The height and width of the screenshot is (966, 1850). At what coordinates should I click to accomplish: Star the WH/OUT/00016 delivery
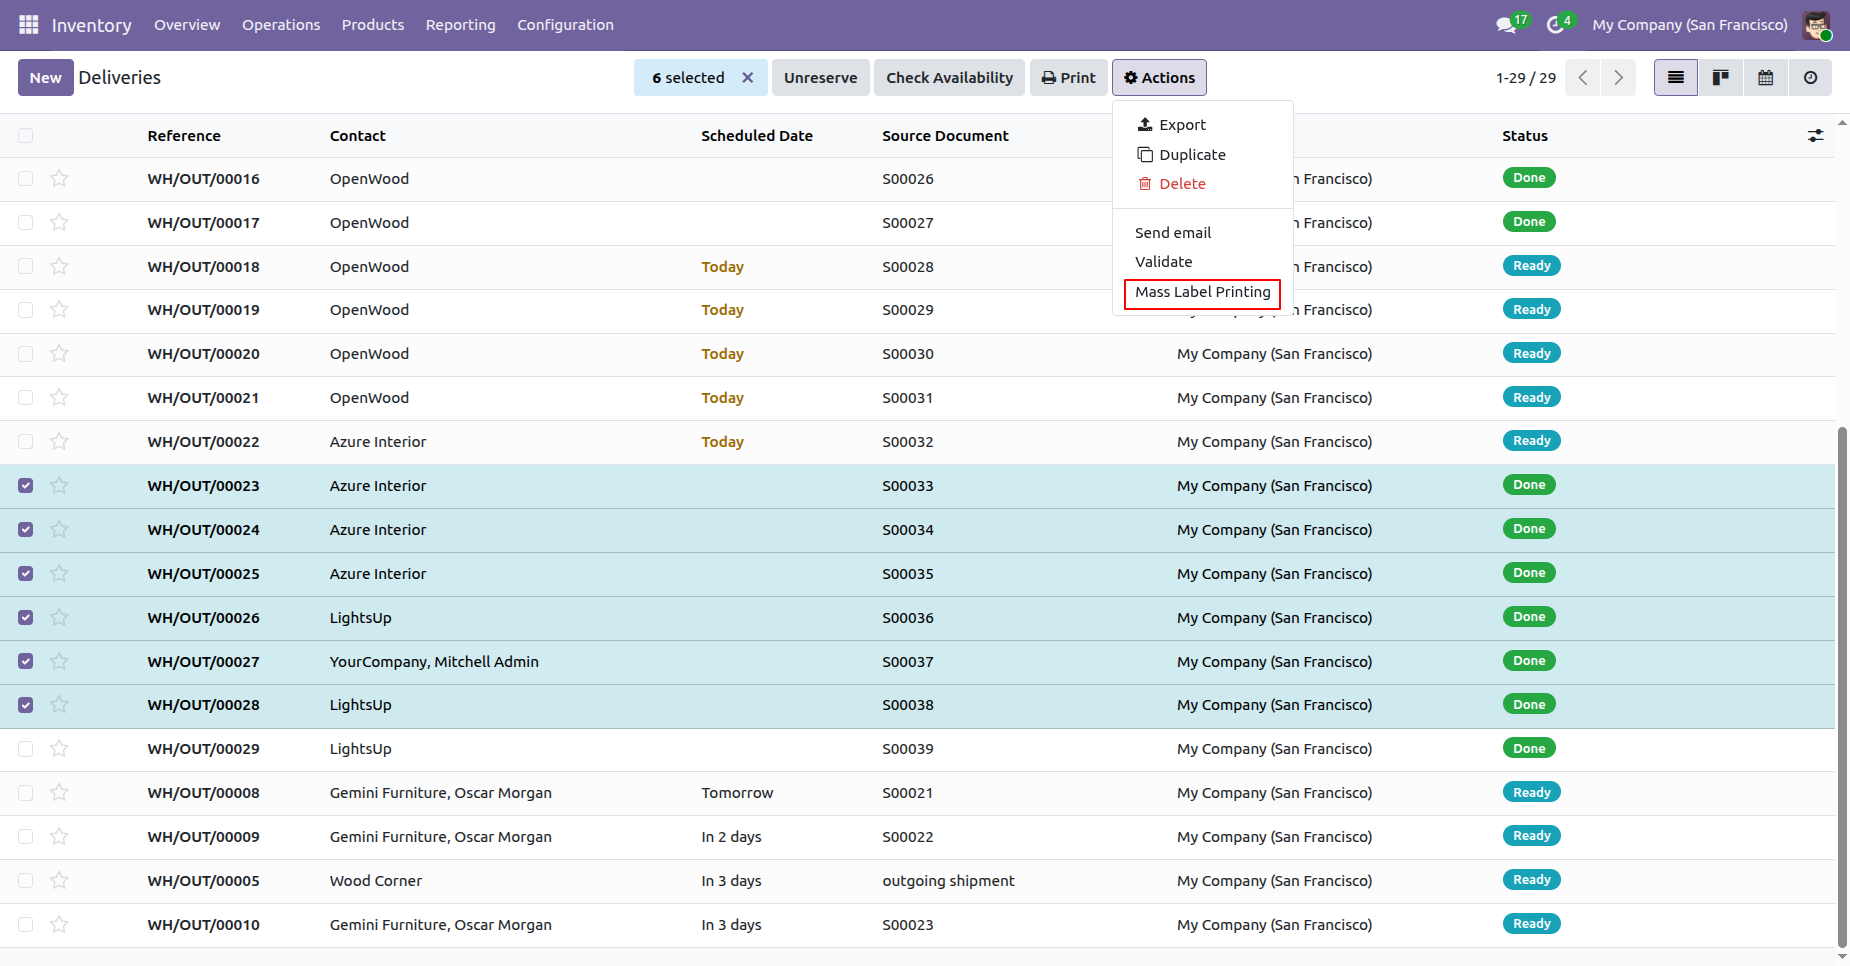pos(59,179)
